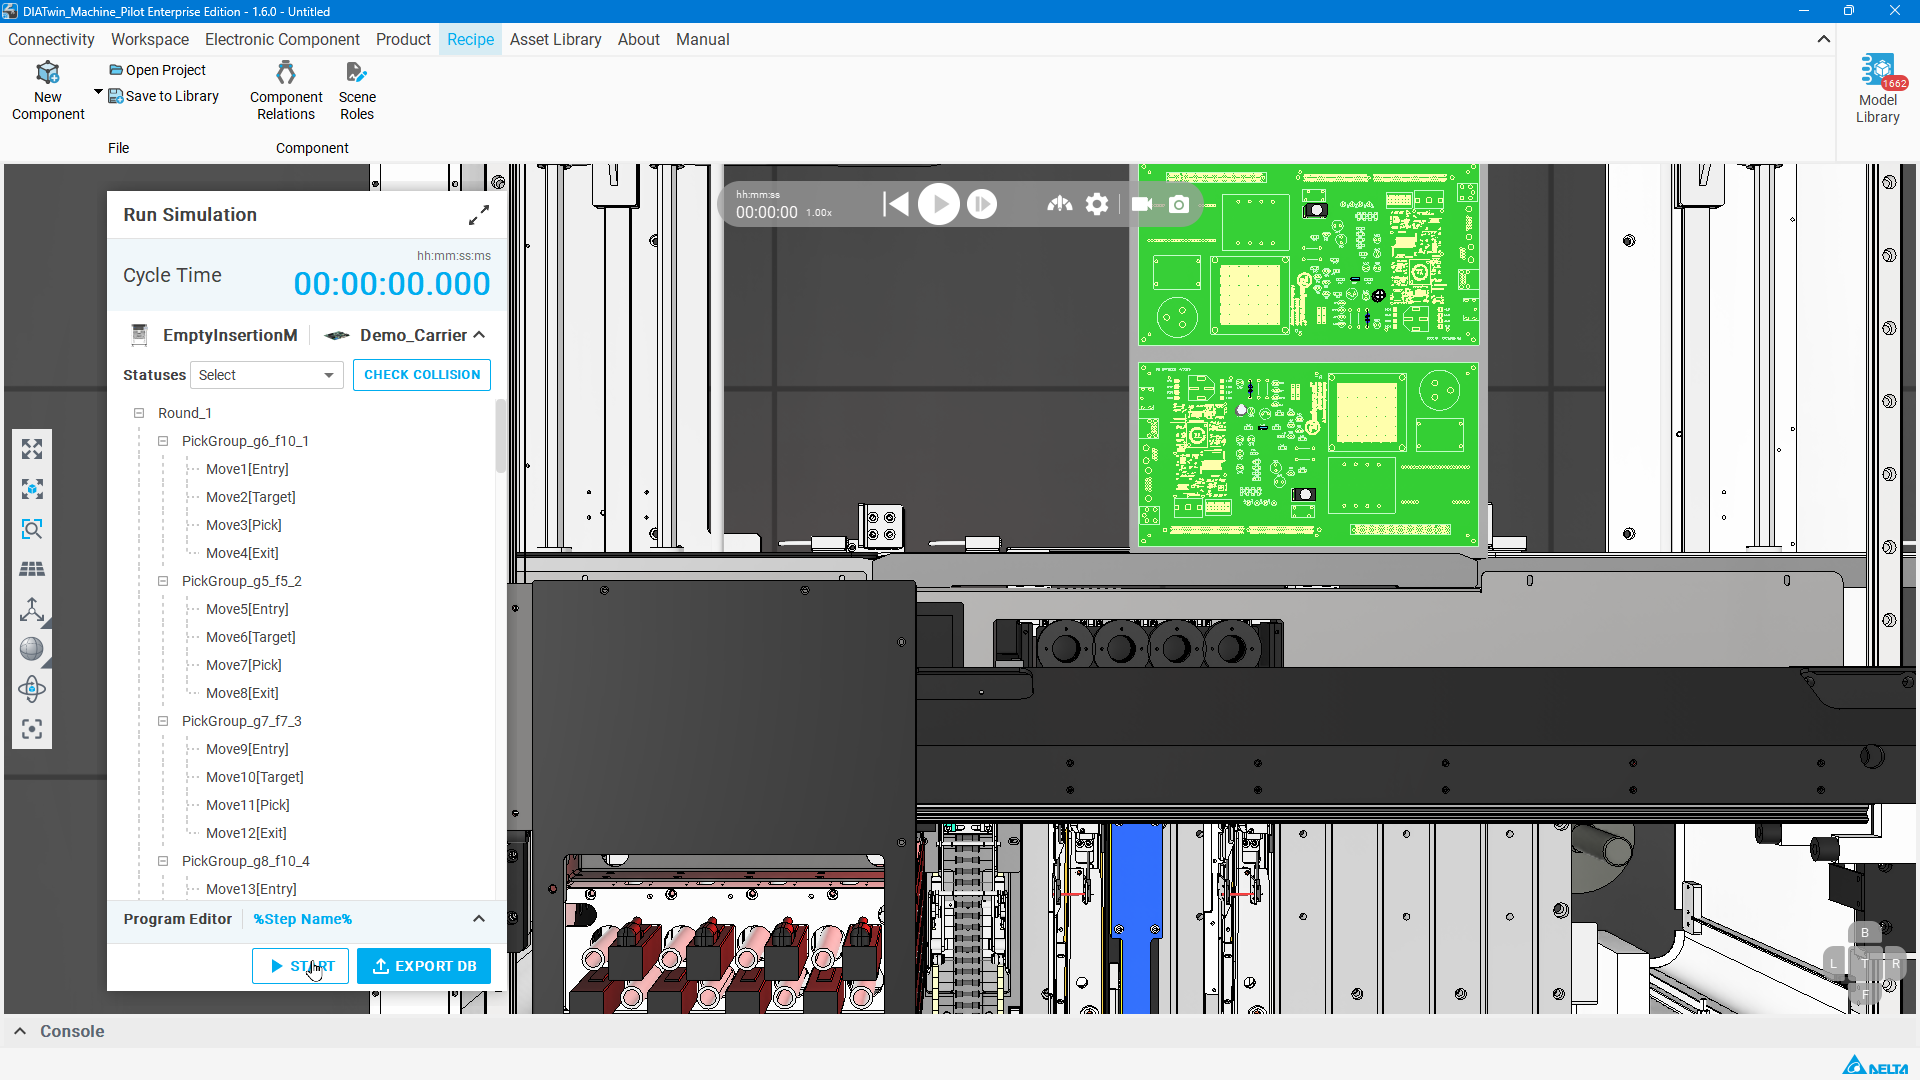Select Move12[Exit] tree item
The image size is (1920, 1080).
tap(246, 833)
